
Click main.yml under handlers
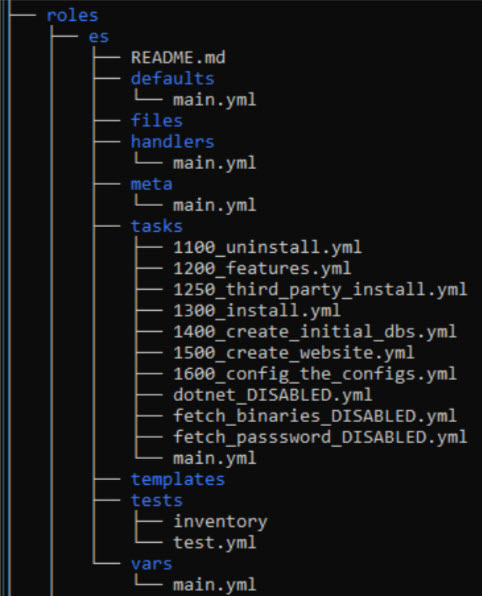click(x=214, y=163)
